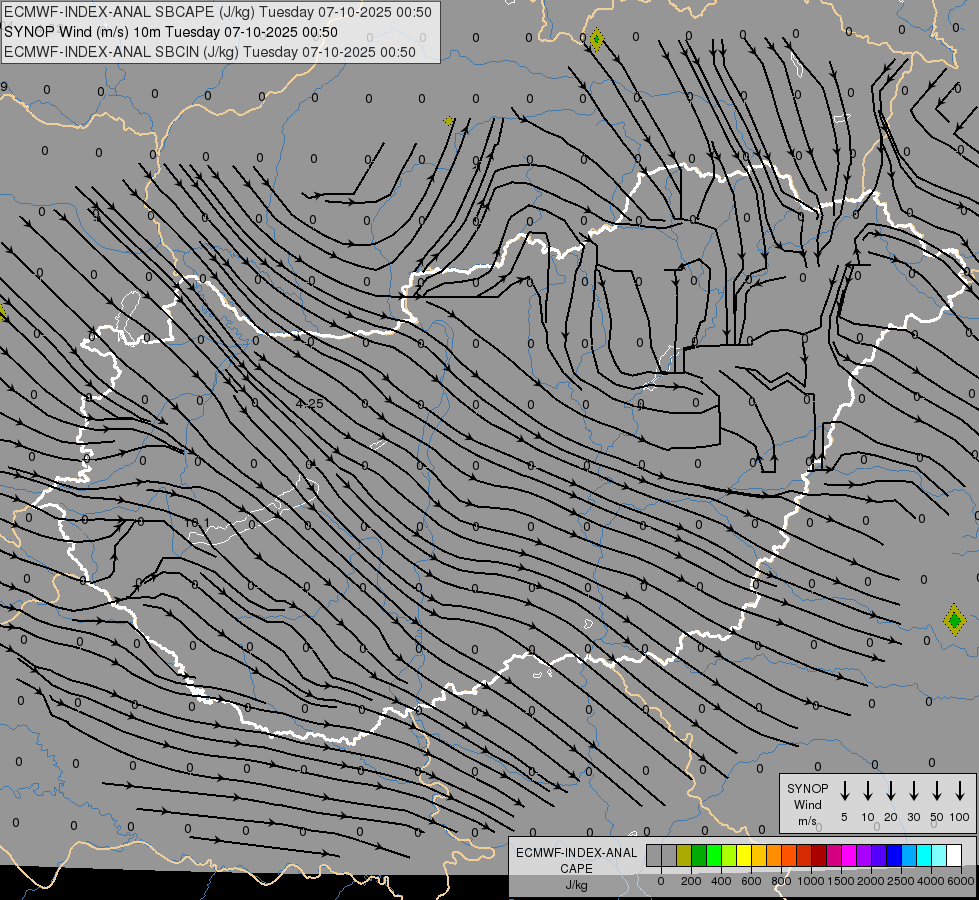The image size is (979, 900).
Task: Pick the bright yellow CAPE legend swatch
Action: pos(744,856)
